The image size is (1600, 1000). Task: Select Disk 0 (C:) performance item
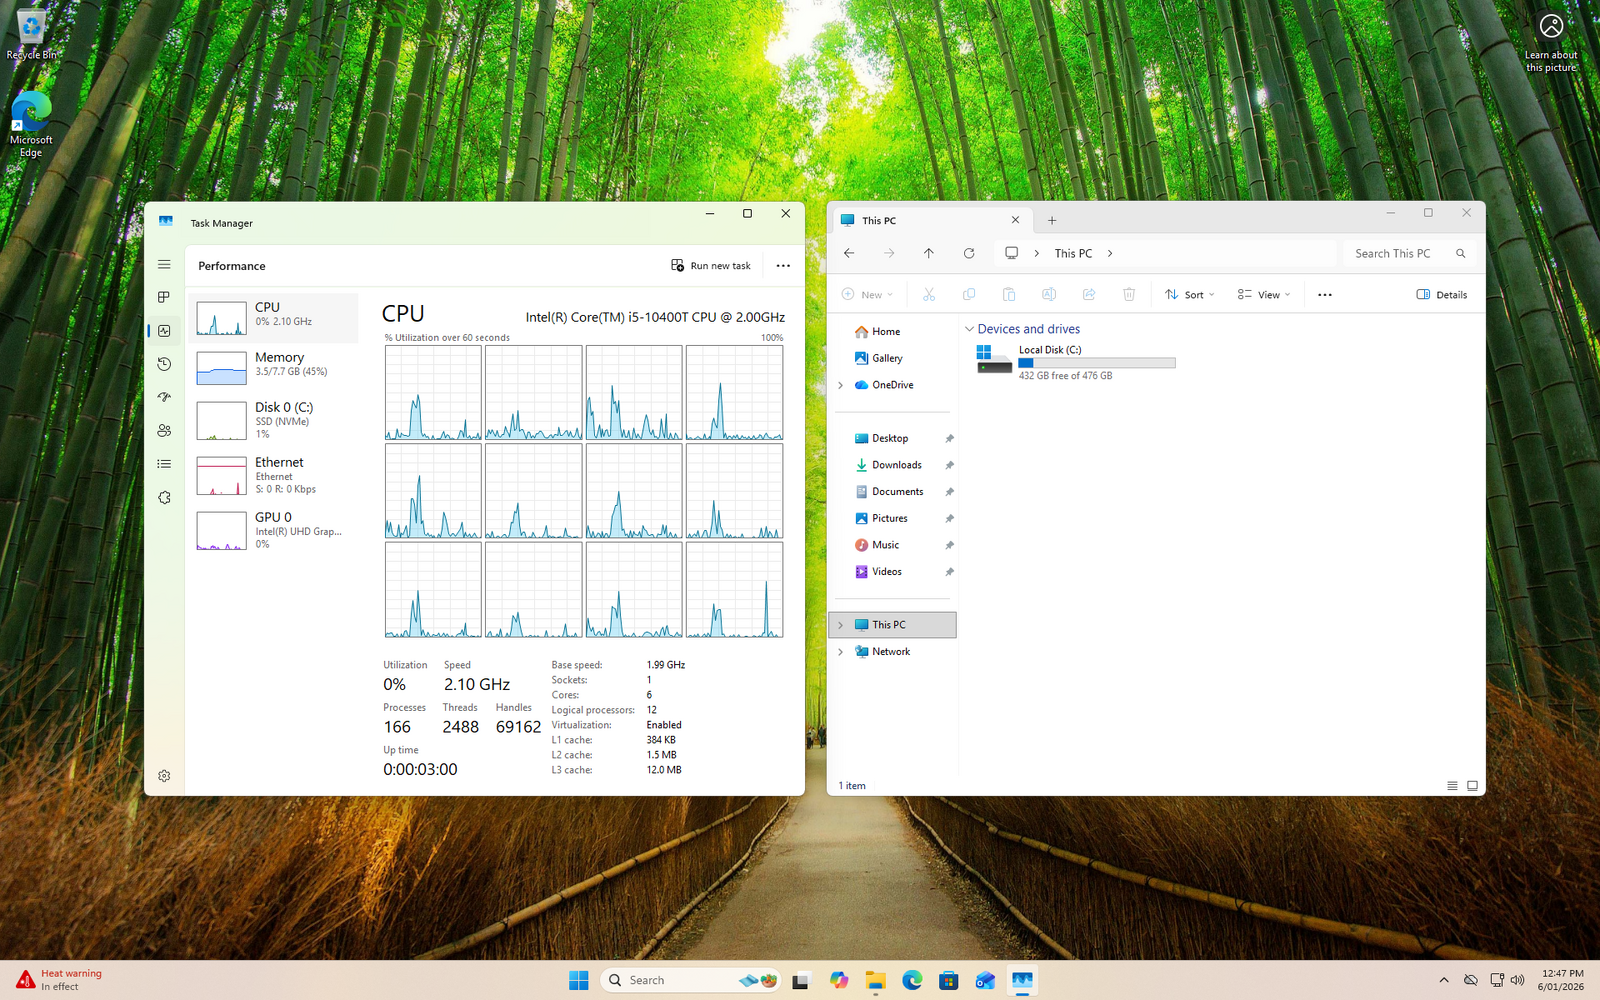click(273, 420)
